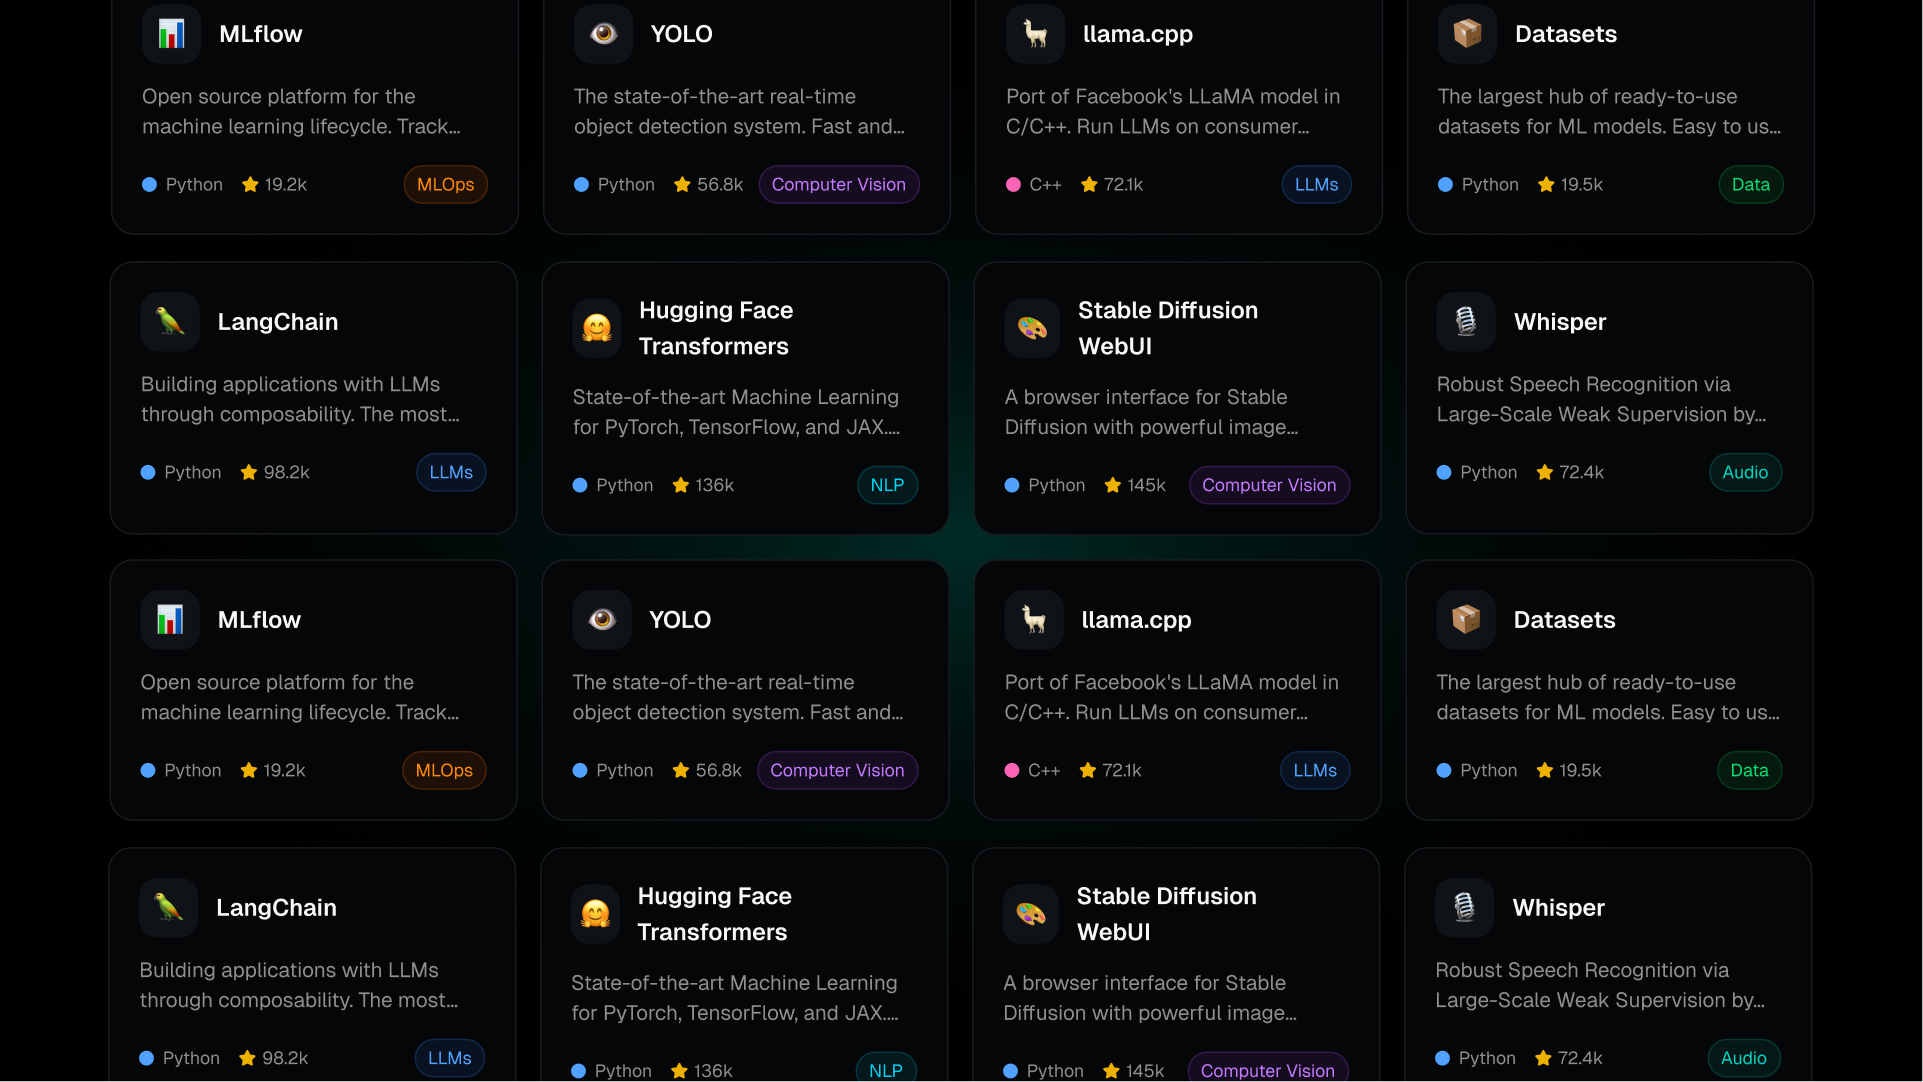1923x1082 pixels.
Task: Click the box icon on the lower Datasets card
Action: (1466, 620)
